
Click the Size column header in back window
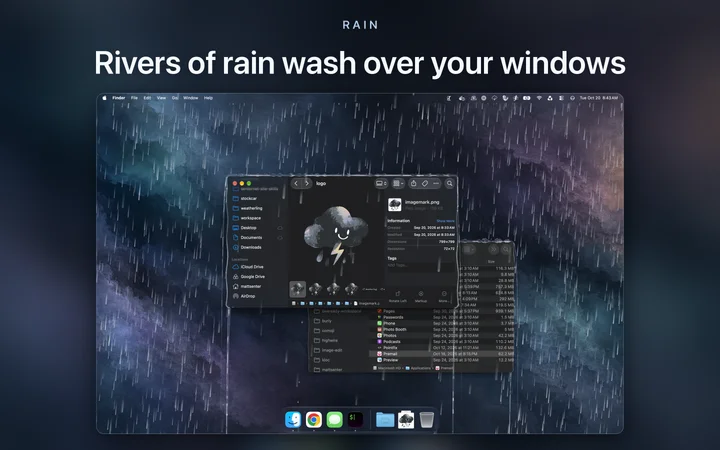(x=491, y=261)
